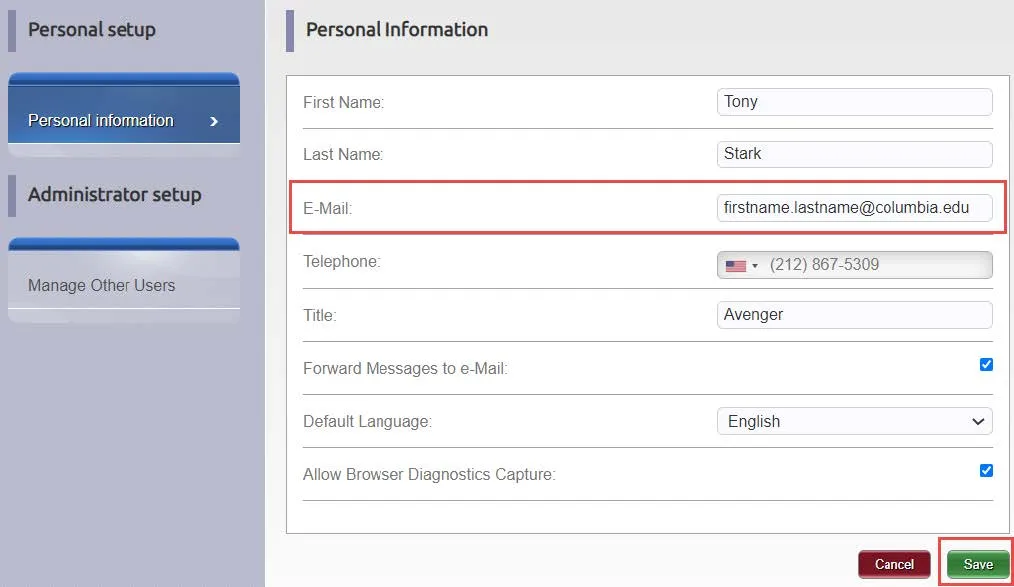Click the Default Language label
Image resolution: width=1014 pixels, height=587 pixels.
point(367,422)
